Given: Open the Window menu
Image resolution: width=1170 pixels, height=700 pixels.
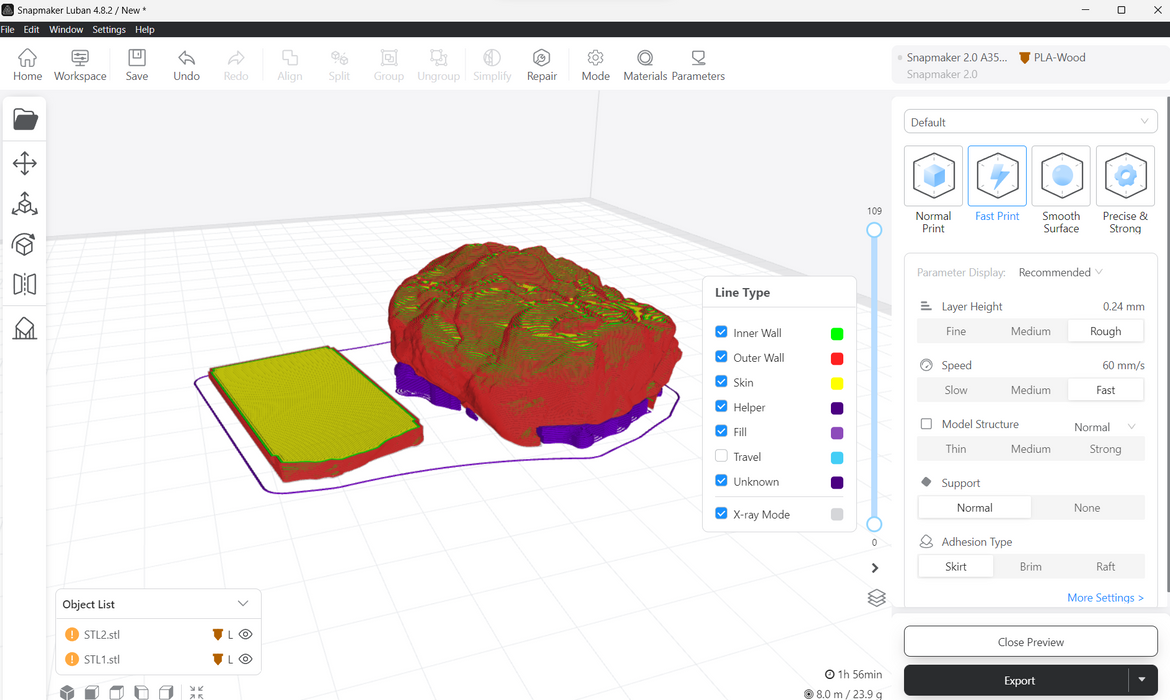Looking at the screenshot, I should pos(66,30).
